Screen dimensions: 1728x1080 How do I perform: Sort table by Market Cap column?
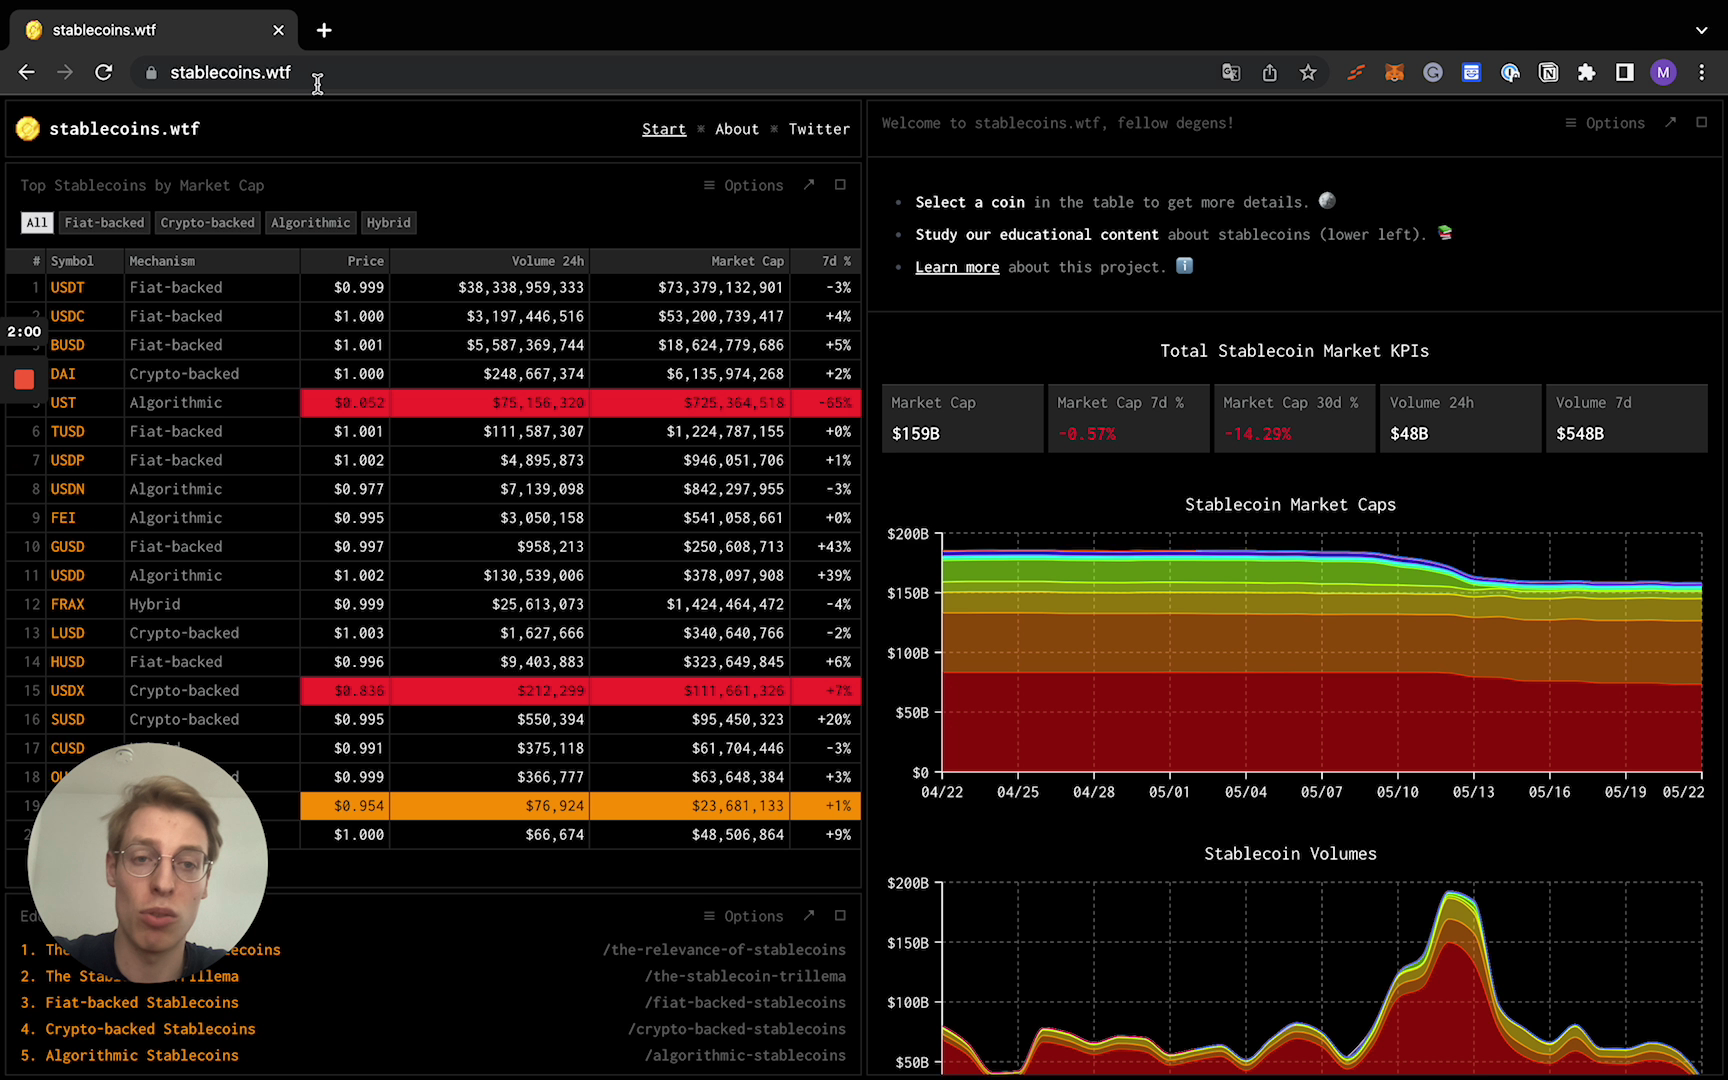tap(747, 260)
